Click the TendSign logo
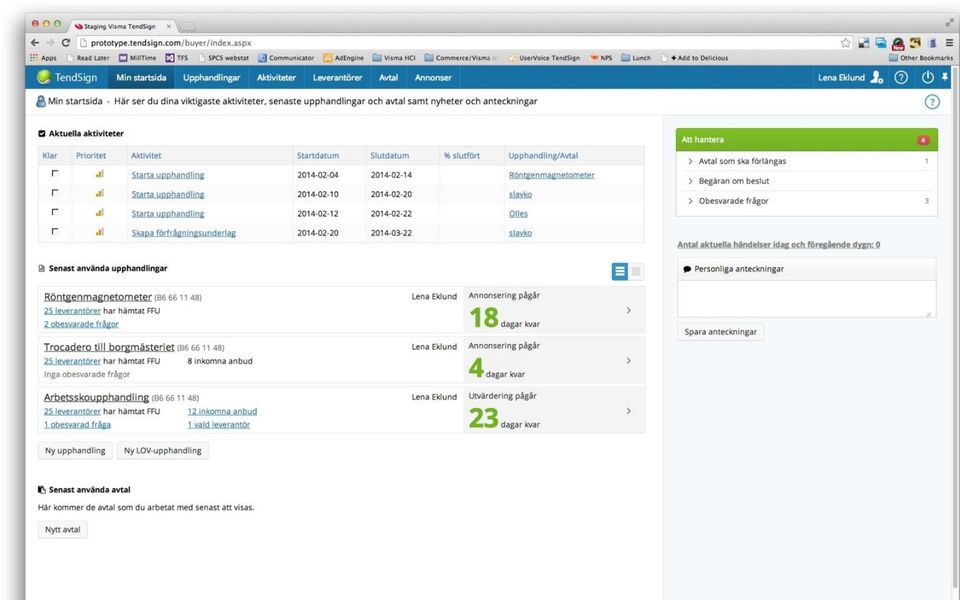 coord(66,77)
